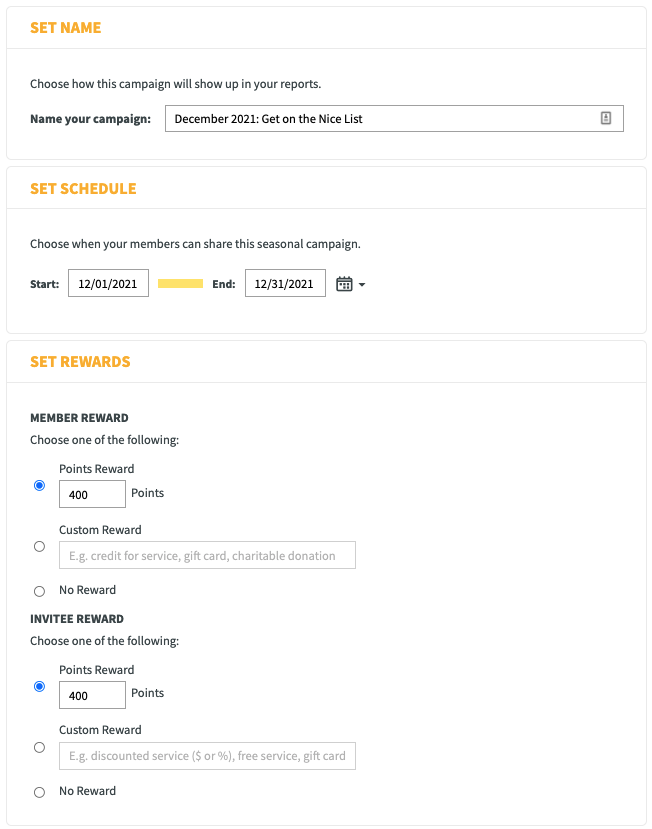Select Invitee Reward Points Reward radio
The image size is (652, 829).
[x=39, y=686]
